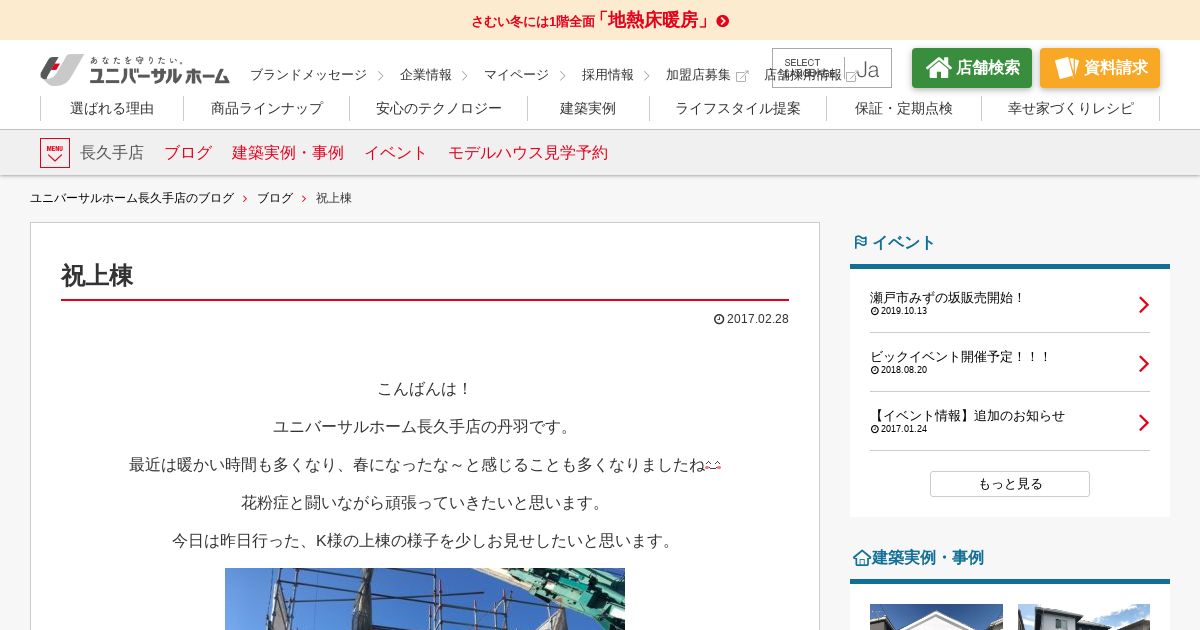
Task: Open the SELECT language dropdown
Action: pos(832,68)
